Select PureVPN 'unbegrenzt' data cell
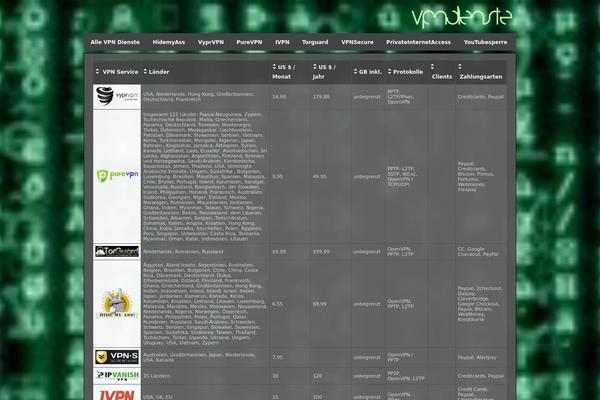The height and width of the screenshot is (400, 600). pos(367,177)
